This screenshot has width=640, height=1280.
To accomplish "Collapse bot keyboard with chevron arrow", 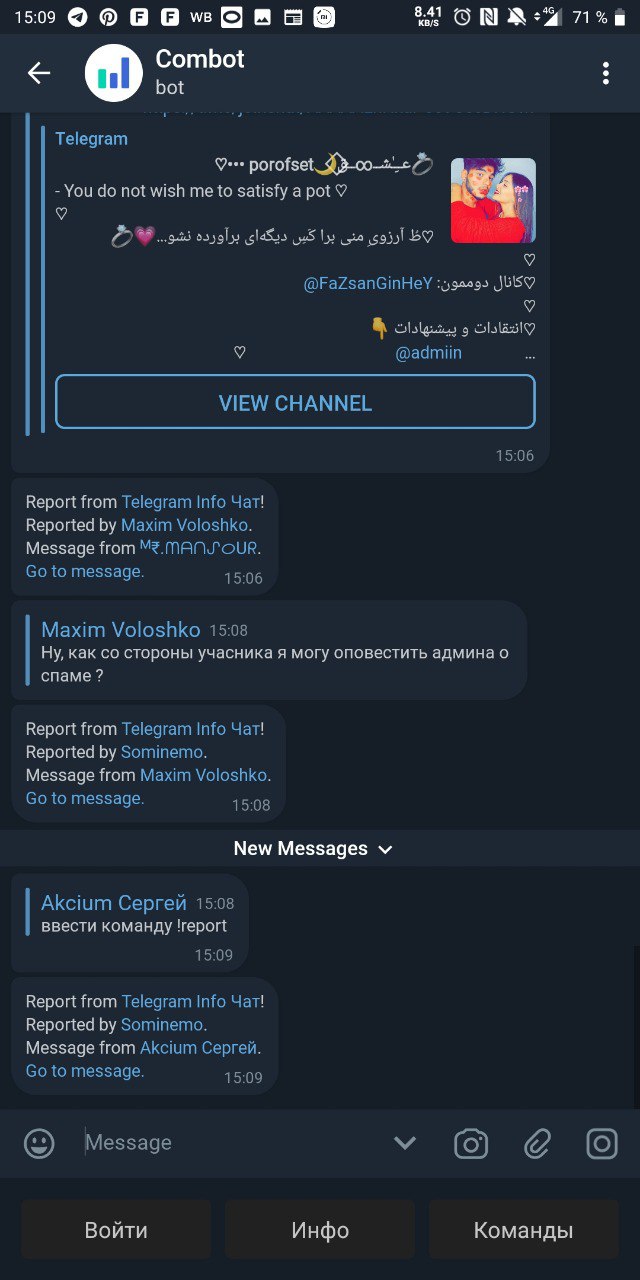I will pos(405,1143).
